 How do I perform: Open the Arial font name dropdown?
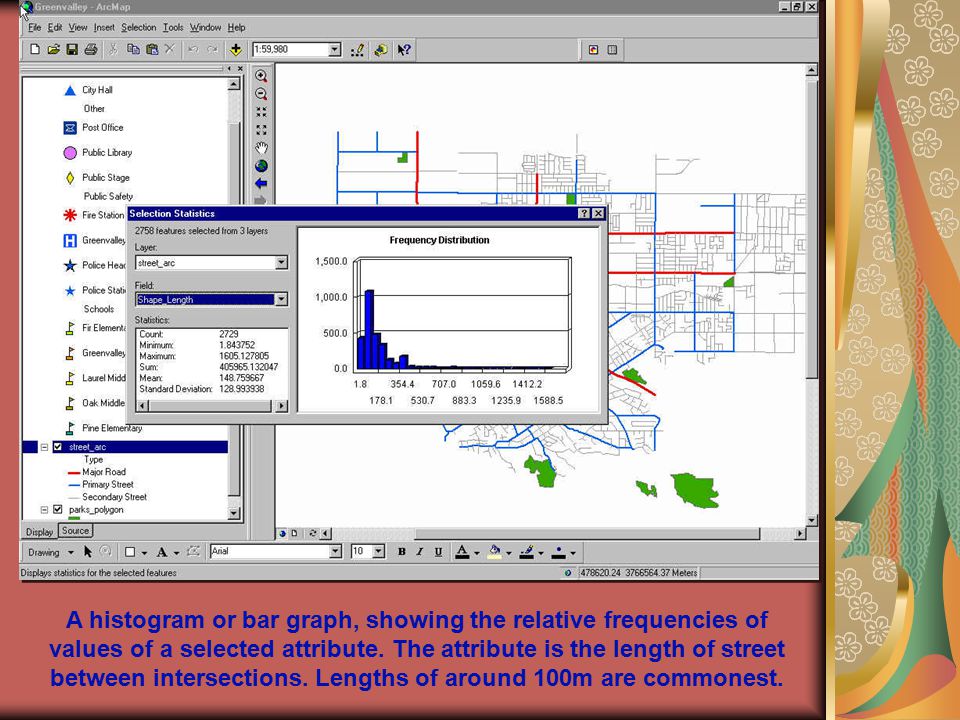click(x=335, y=552)
